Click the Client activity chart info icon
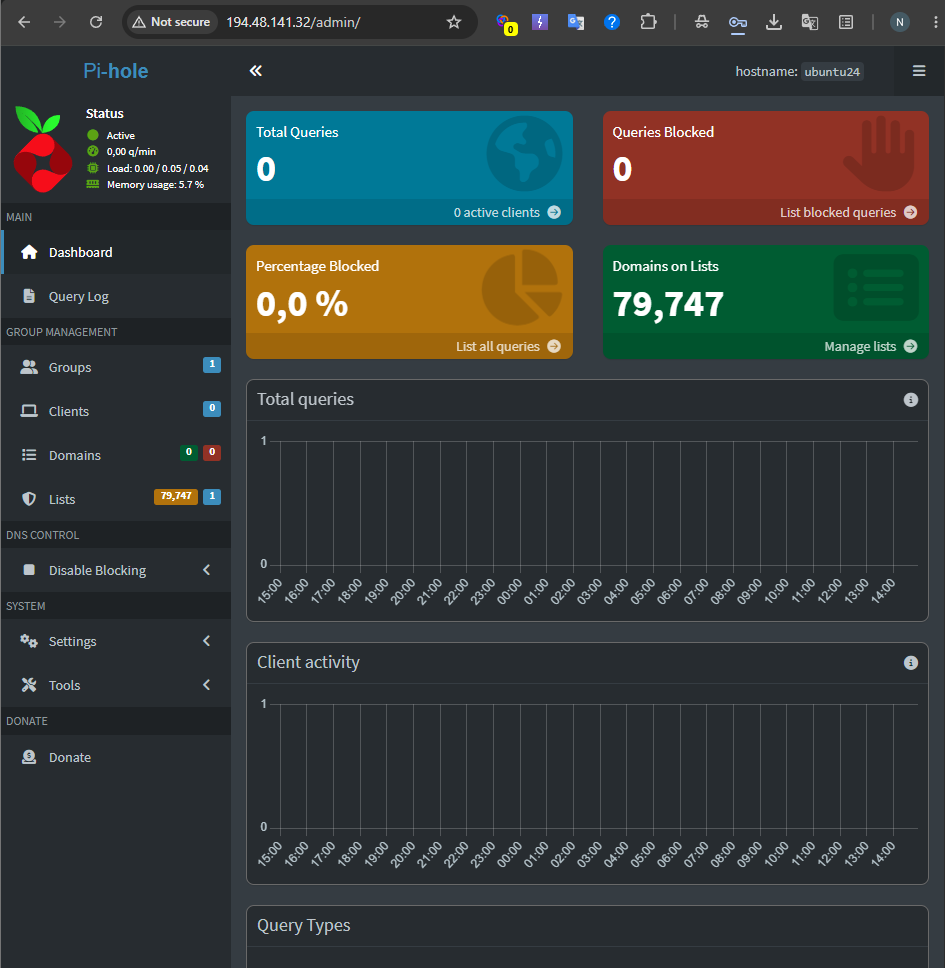This screenshot has width=945, height=968. [910, 663]
